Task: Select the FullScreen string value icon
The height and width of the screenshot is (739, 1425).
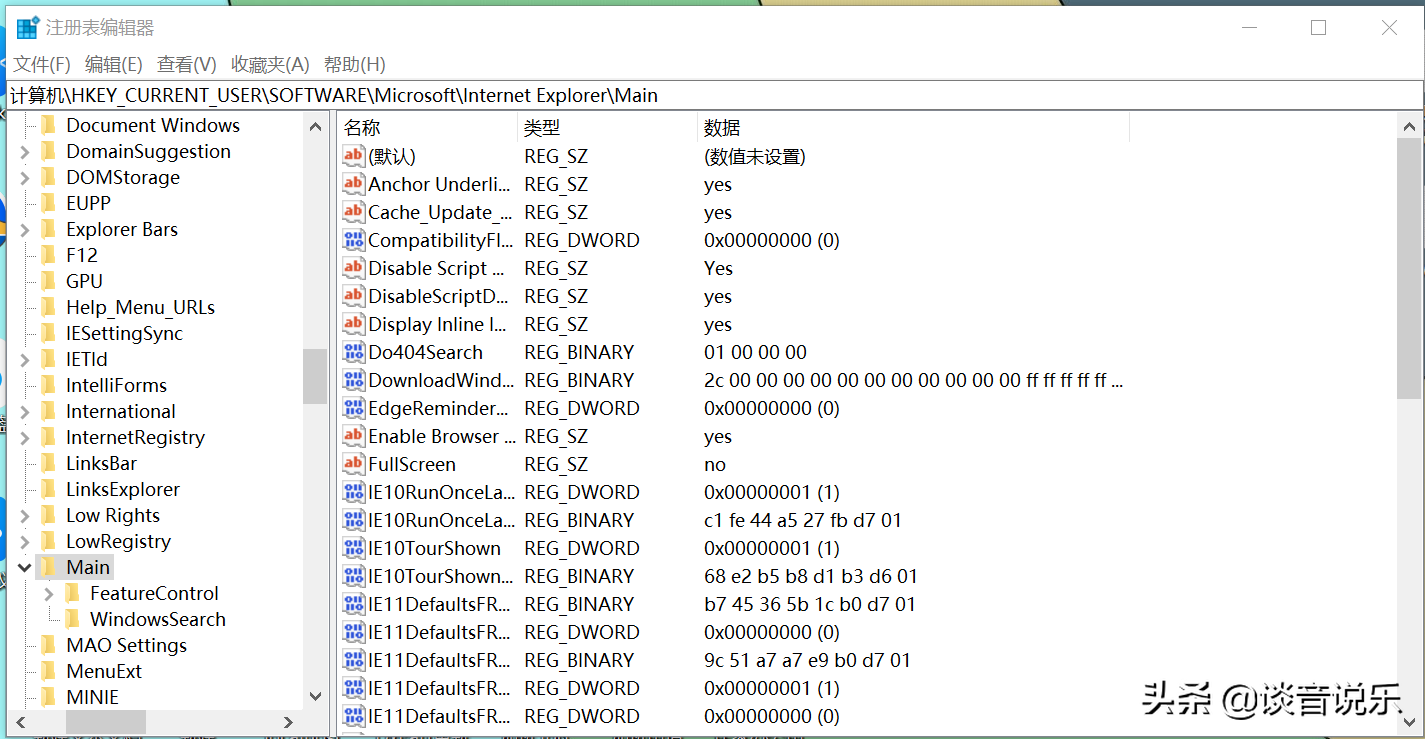Action: coord(353,464)
